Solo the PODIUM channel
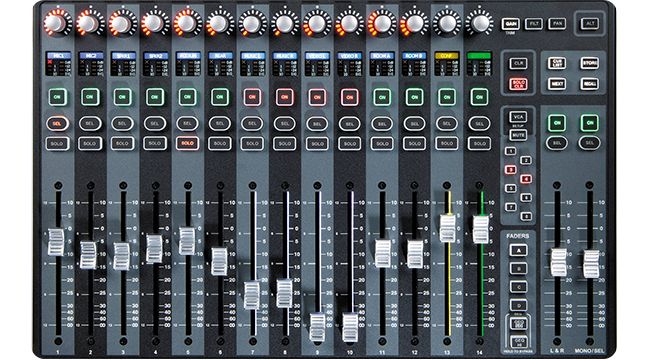 click(187, 144)
